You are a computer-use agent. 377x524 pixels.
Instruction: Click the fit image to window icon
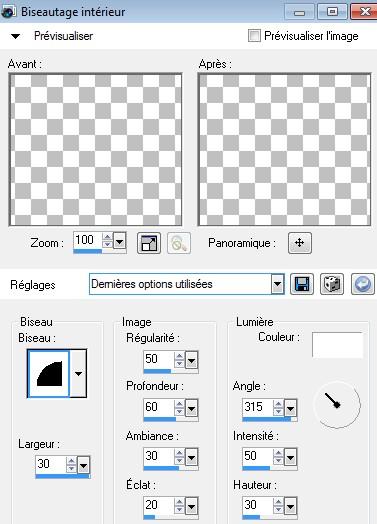tap(149, 243)
